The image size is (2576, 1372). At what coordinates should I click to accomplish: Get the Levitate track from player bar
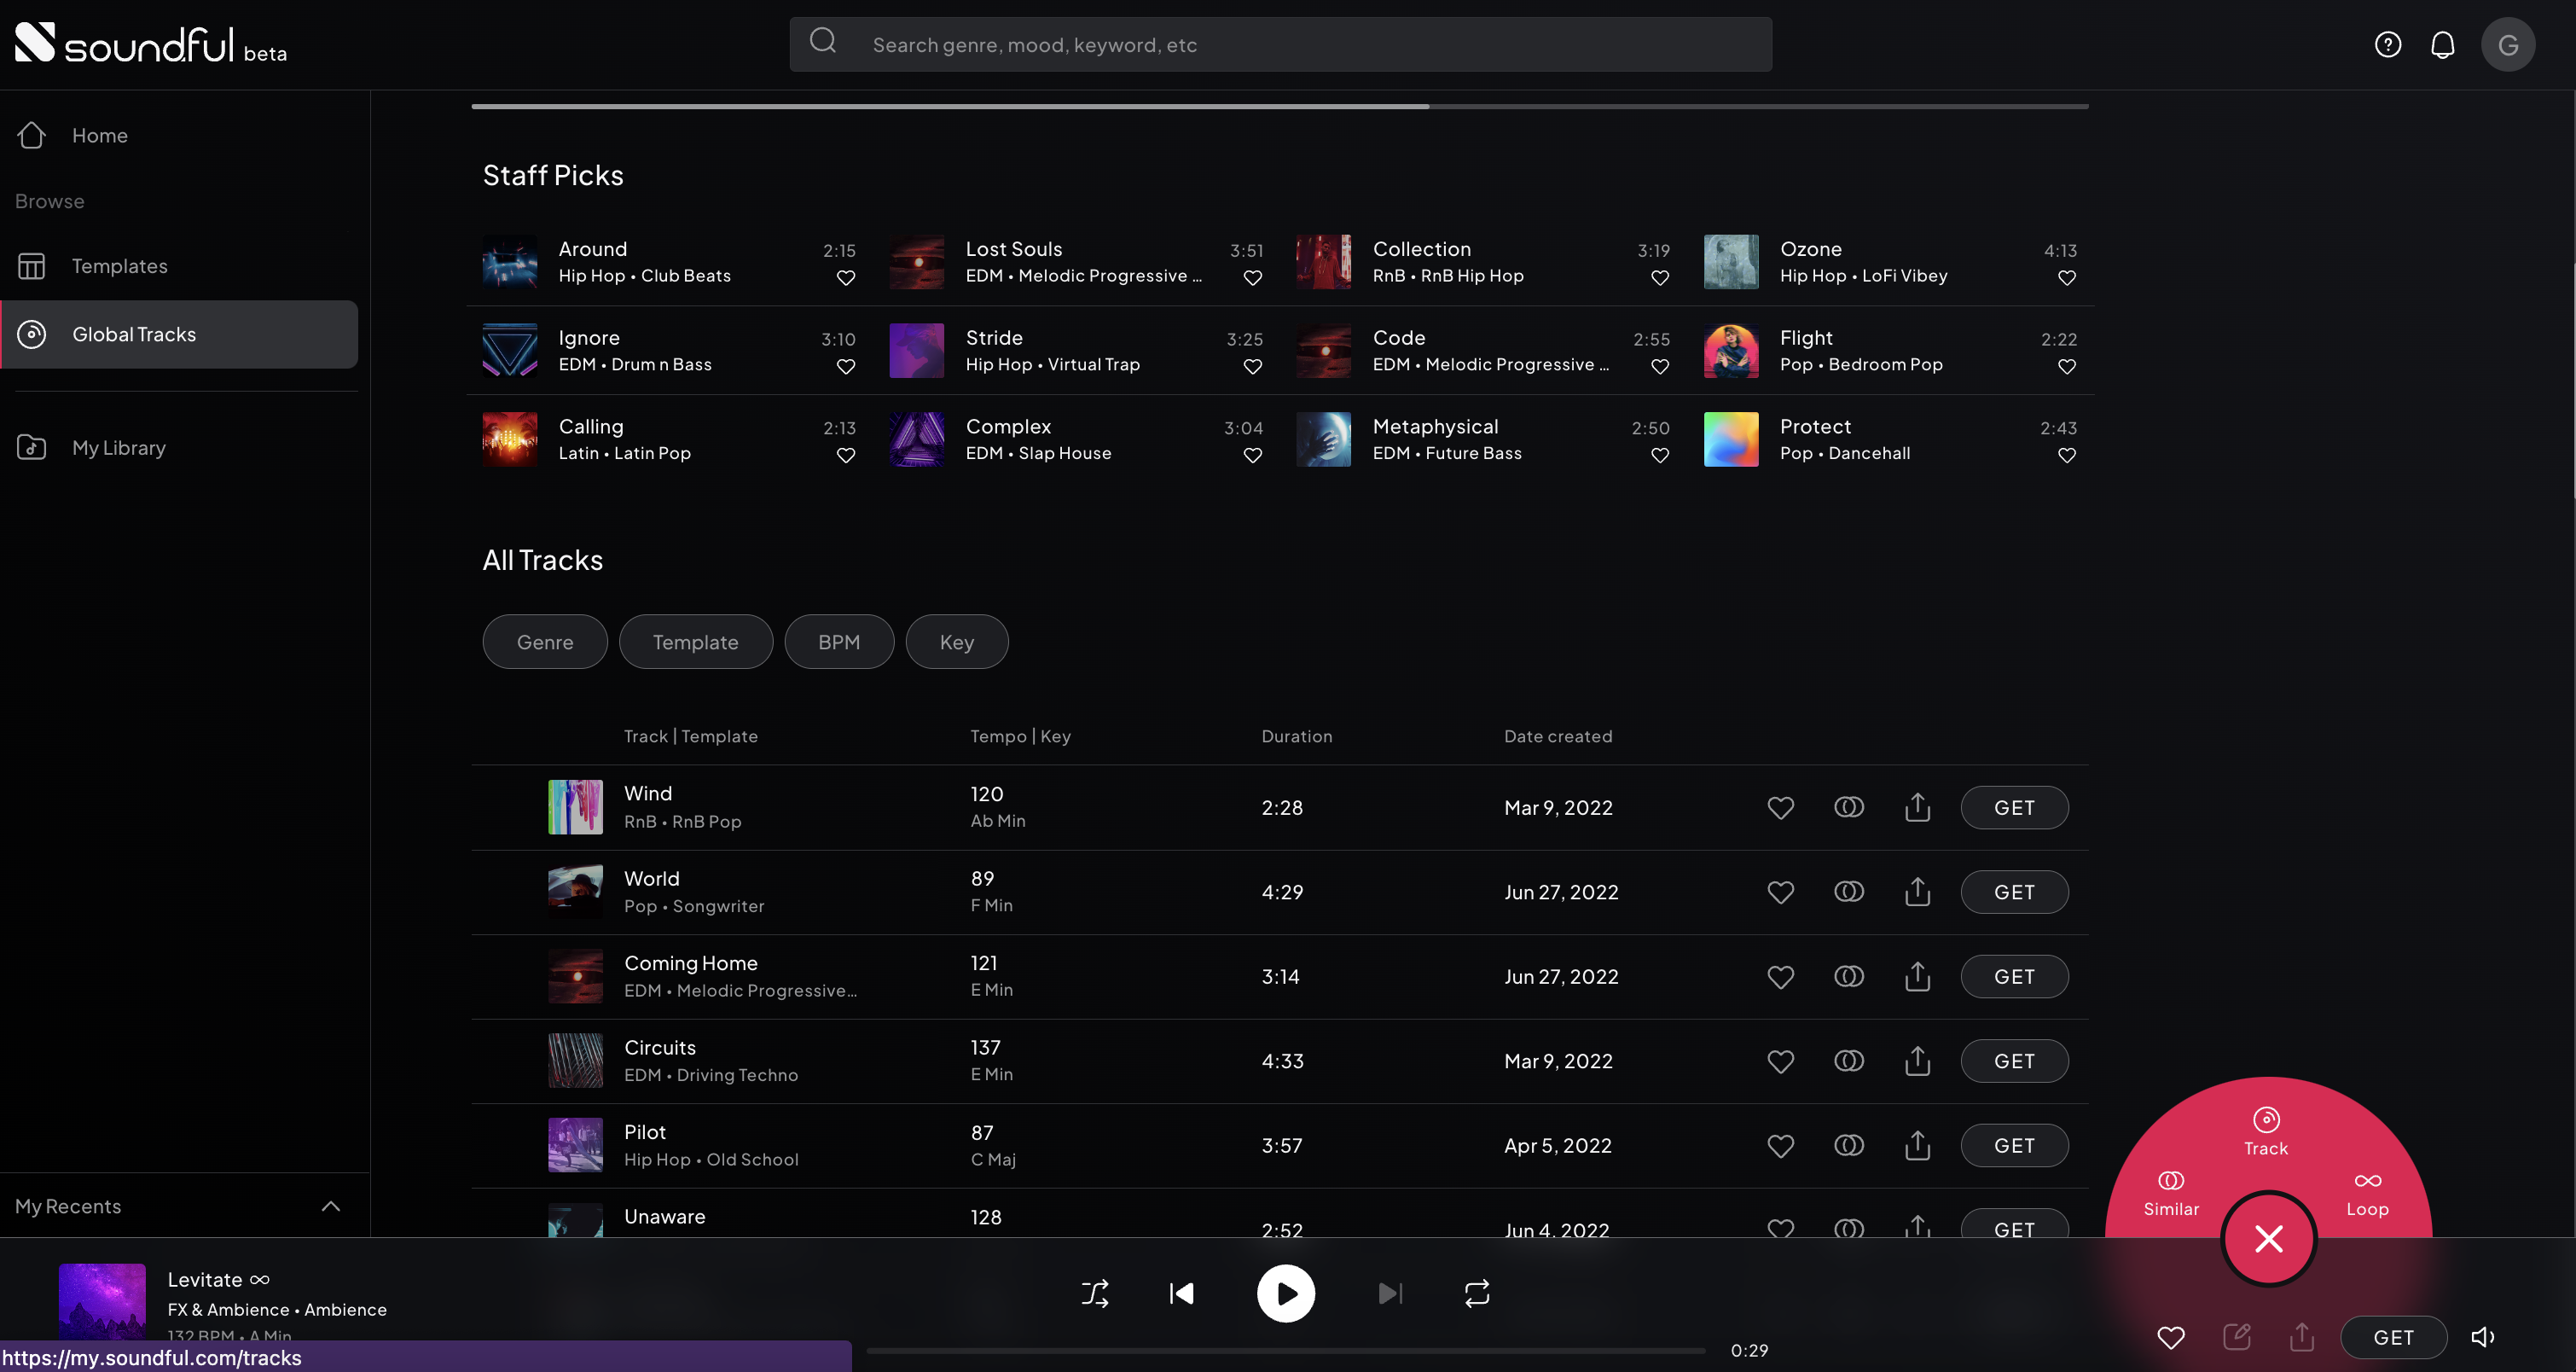click(x=2393, y=1337)
